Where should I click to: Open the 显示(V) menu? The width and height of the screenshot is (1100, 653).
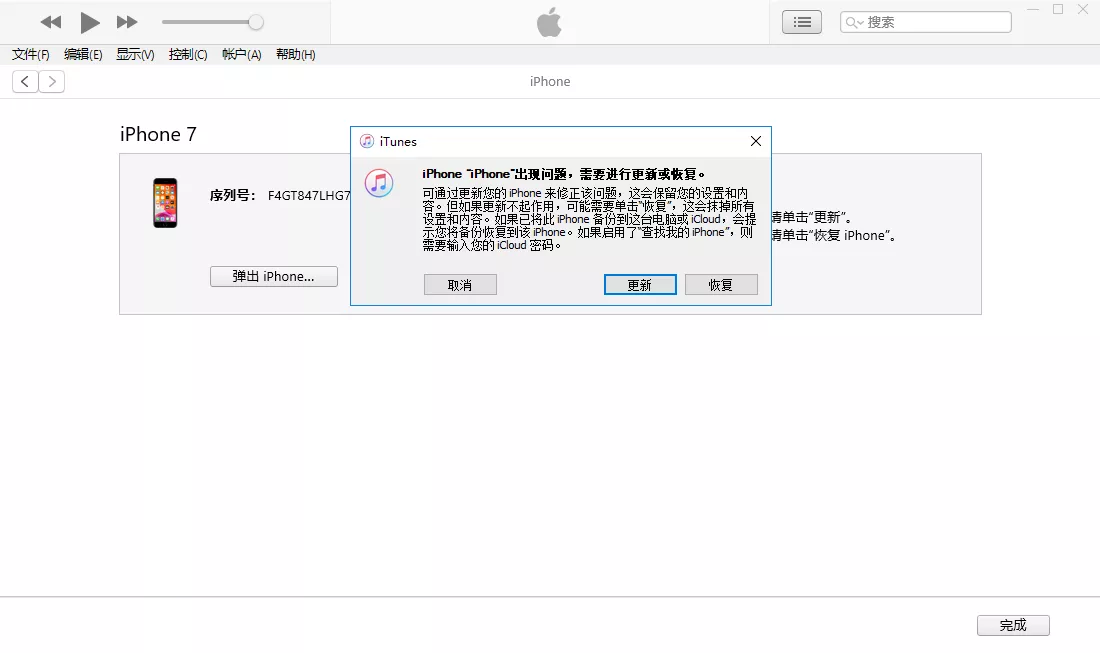tap(135, 55)
